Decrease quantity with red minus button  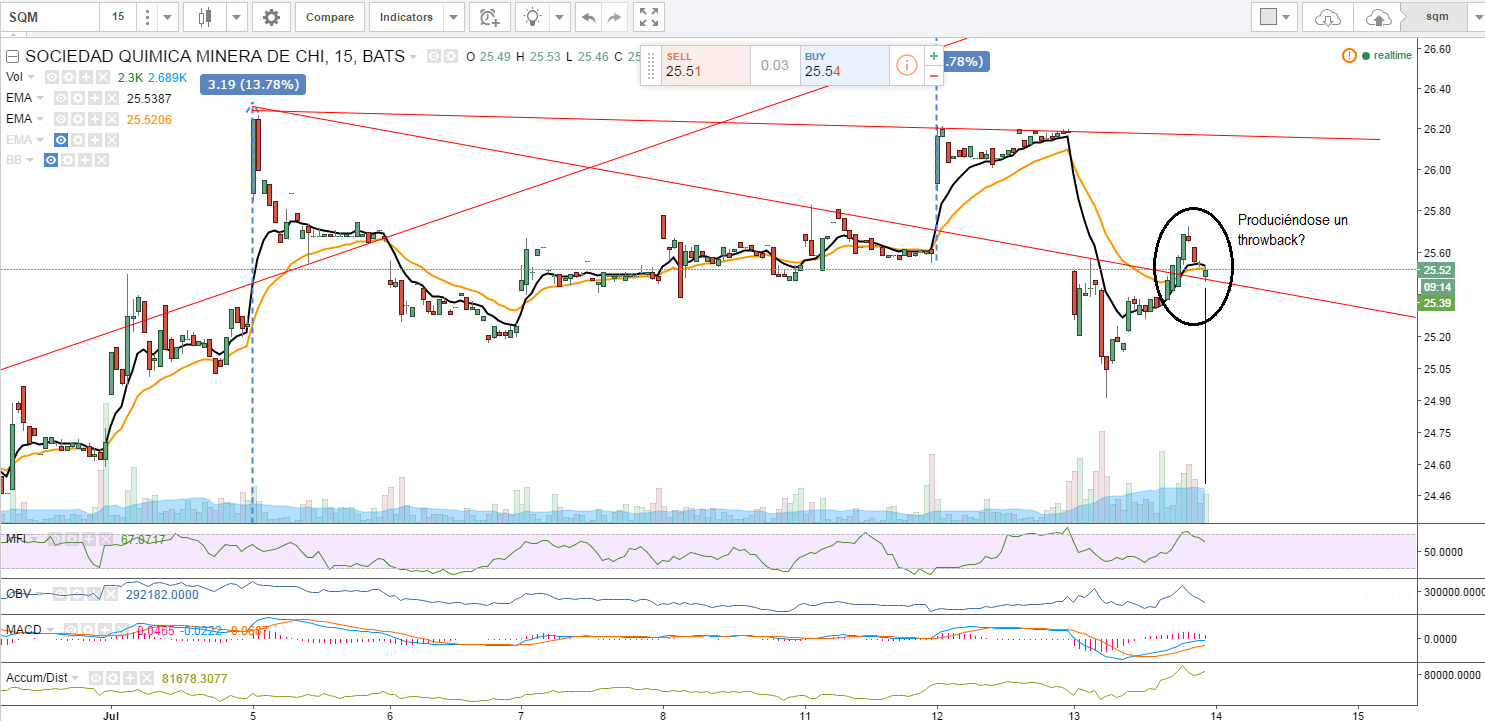[x=934, y=76]
